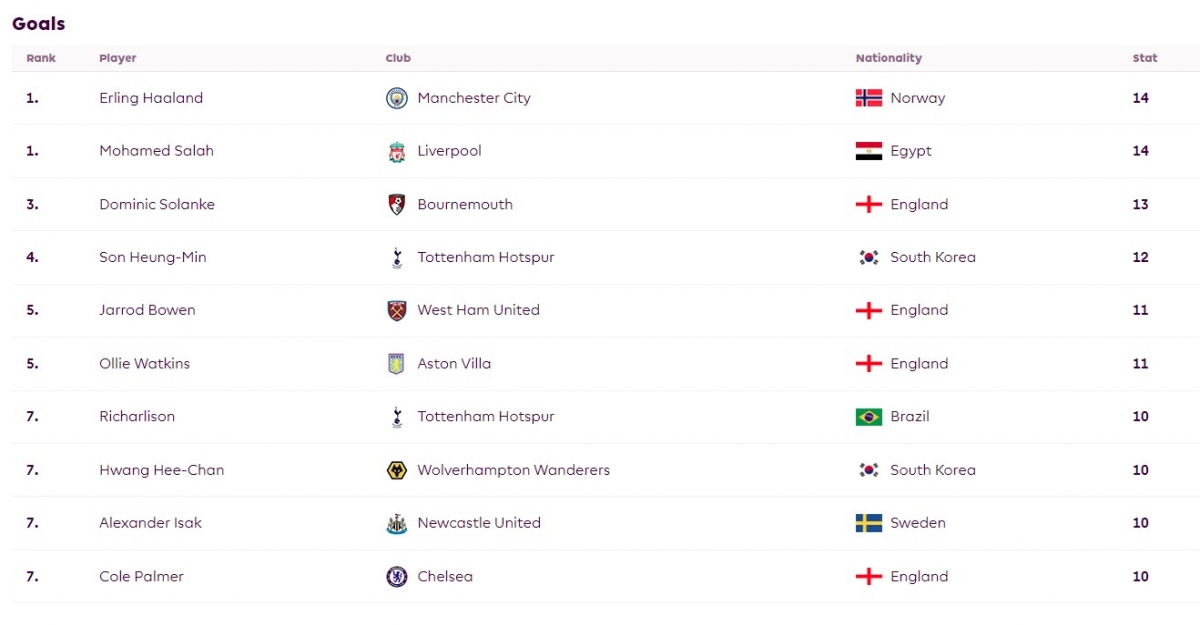
Task: Select the Dominic Solanke player link
Action: [157, 204]
